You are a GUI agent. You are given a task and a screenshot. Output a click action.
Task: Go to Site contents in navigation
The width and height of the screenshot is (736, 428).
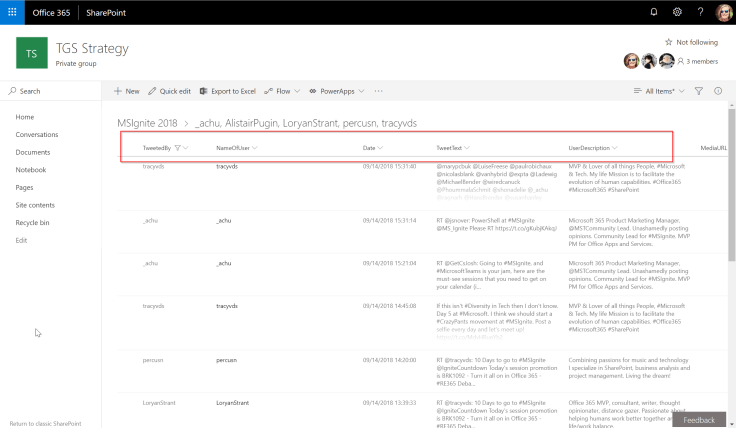pyautogui.click(x=35, y=204)
